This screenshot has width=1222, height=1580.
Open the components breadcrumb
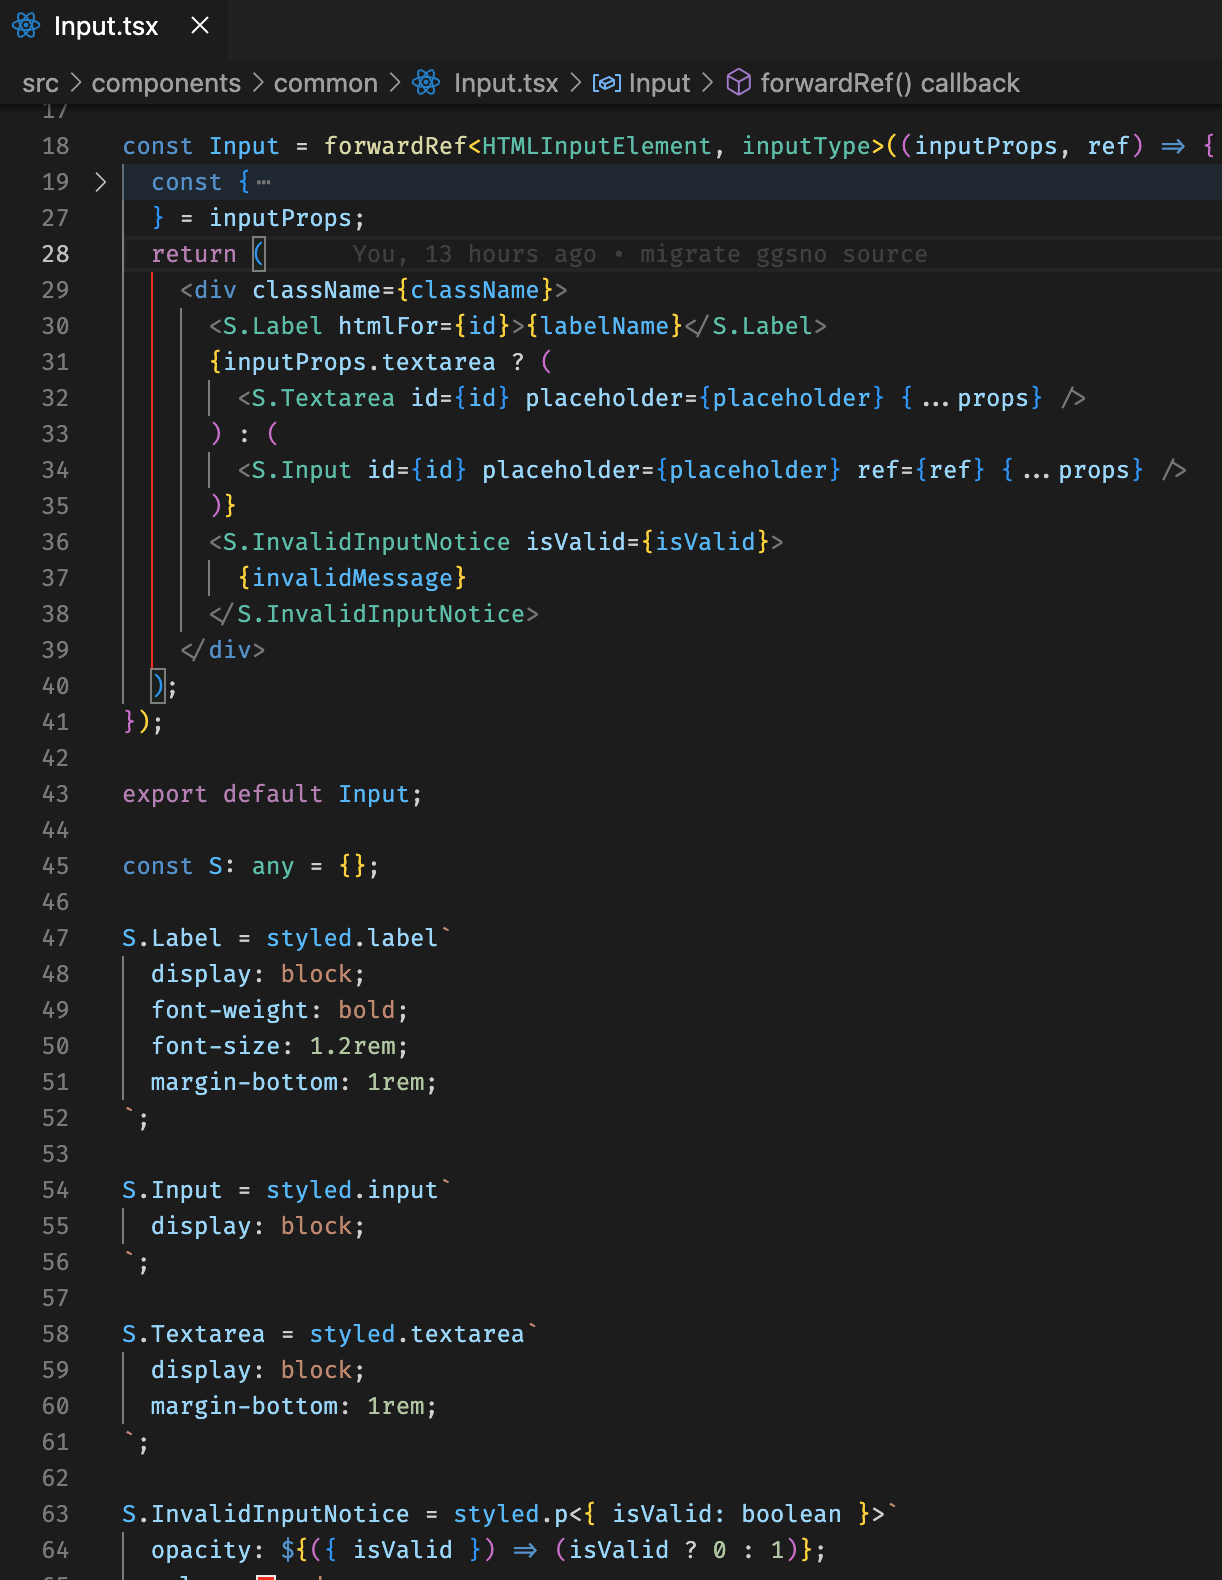pos(166,83)
